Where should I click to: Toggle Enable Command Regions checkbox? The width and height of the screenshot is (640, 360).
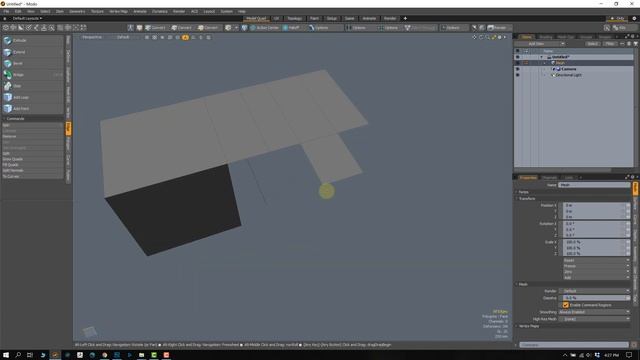(x=566, y=305)
